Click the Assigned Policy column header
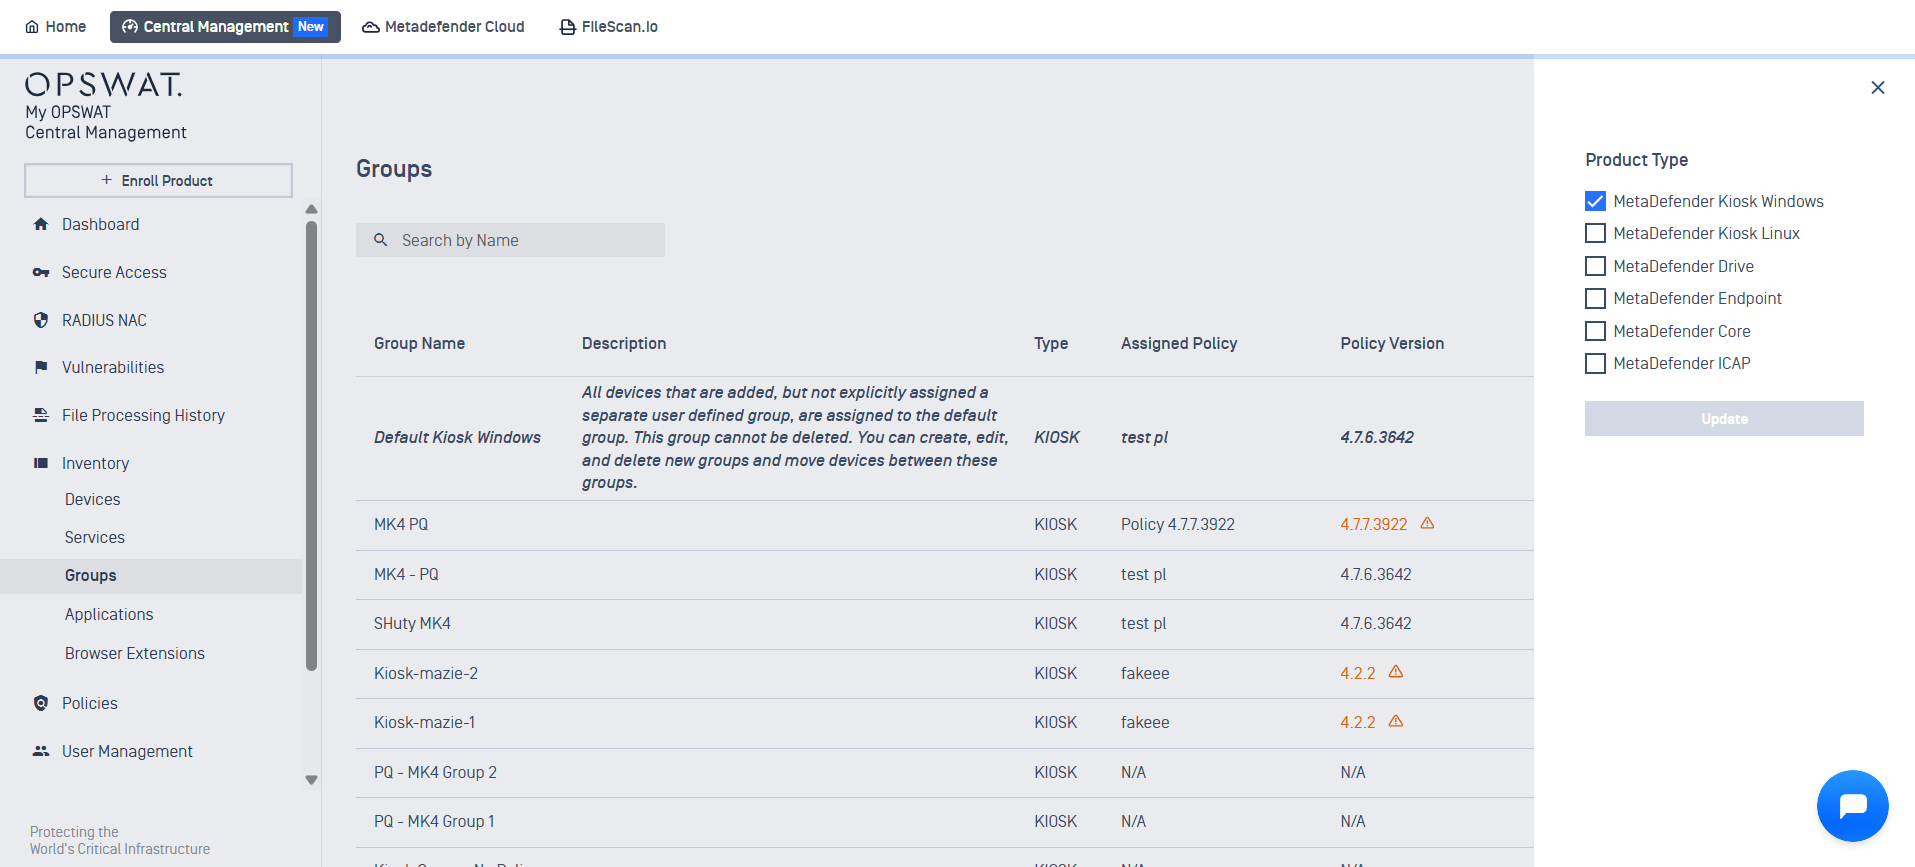Image resolution: width=1915 pixels, height=867 pixels. tap(1179, 343)
